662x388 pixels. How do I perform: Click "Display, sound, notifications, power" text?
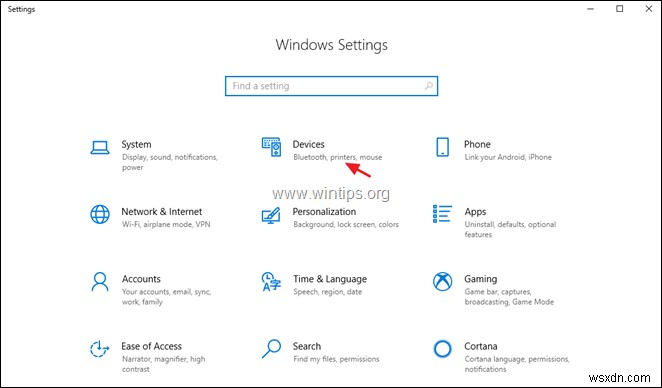170,162
